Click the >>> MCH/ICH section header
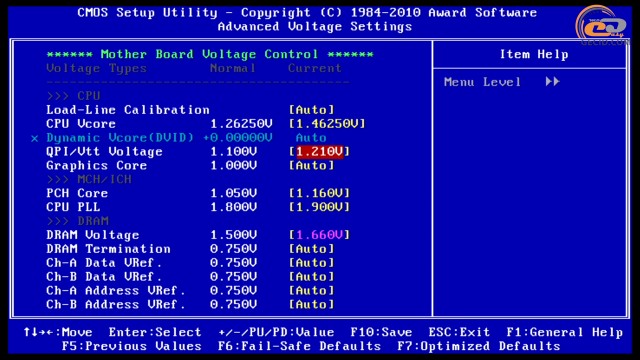 coord(89,179)
